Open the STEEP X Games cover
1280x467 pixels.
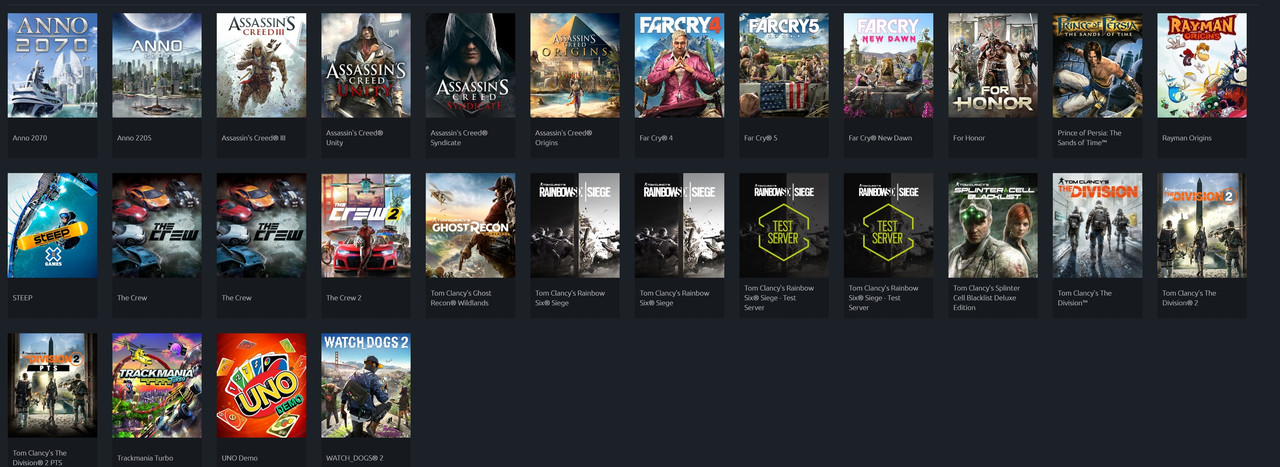[x=53, y=225]
